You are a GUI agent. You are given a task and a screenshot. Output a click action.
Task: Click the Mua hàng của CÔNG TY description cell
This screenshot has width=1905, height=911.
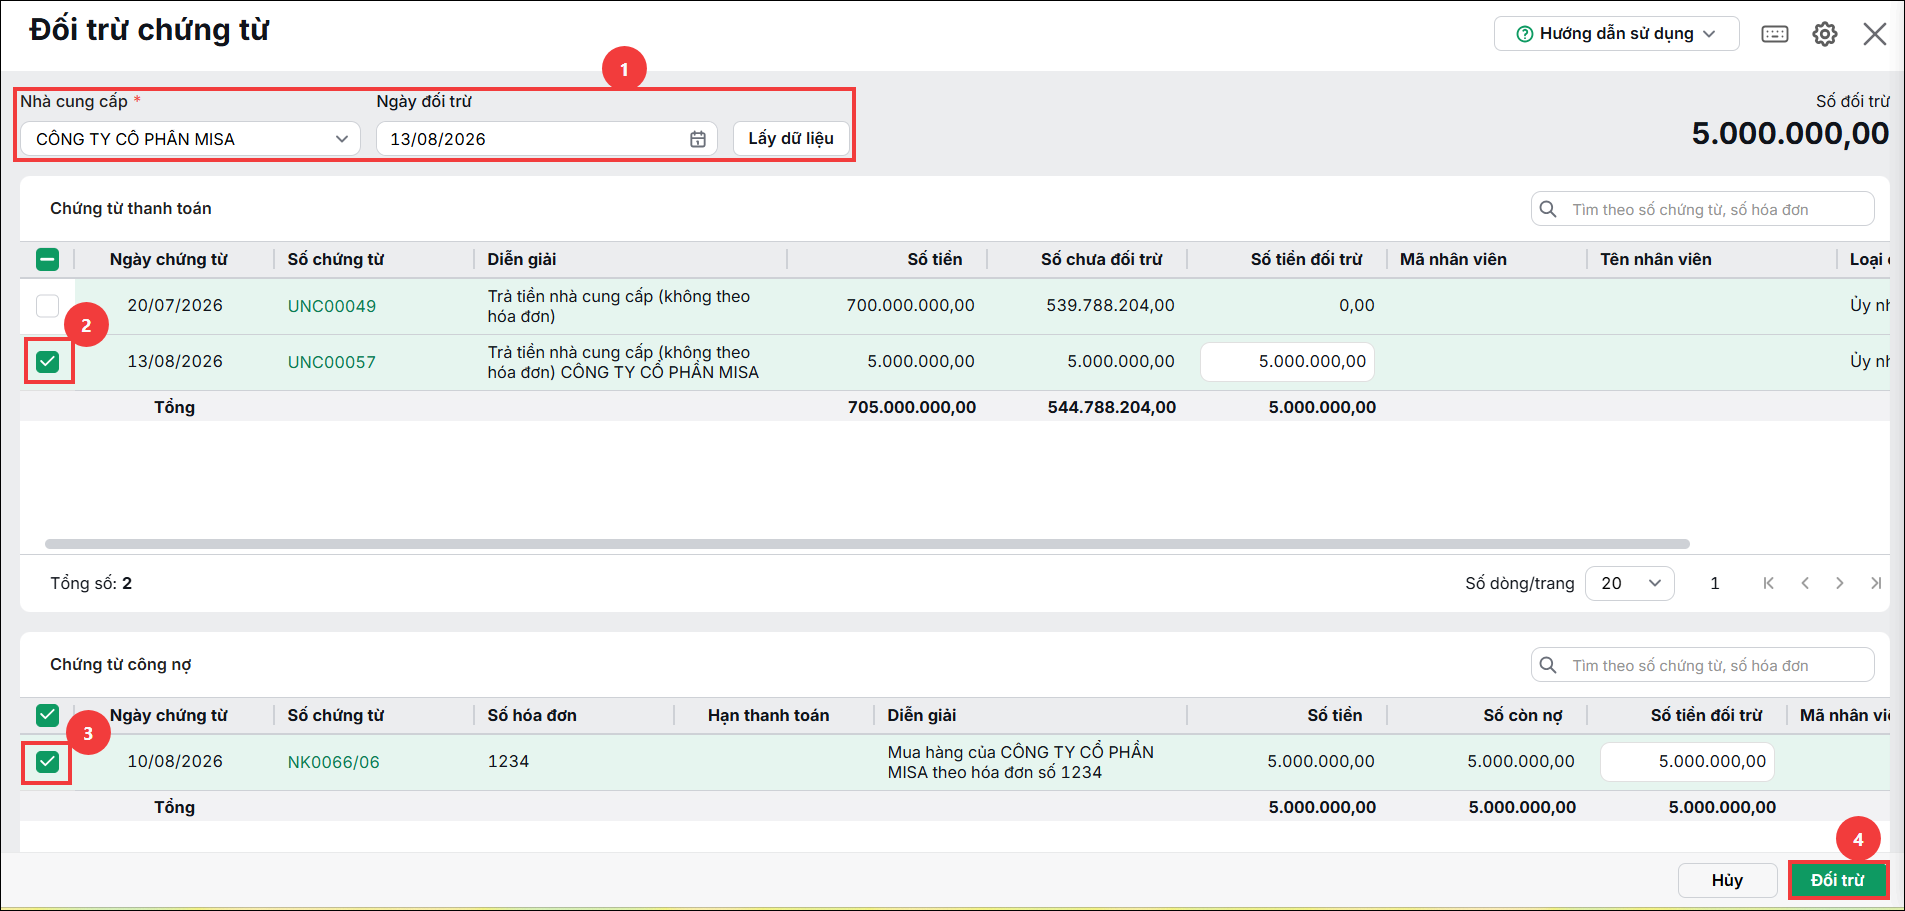point(1021,762)
